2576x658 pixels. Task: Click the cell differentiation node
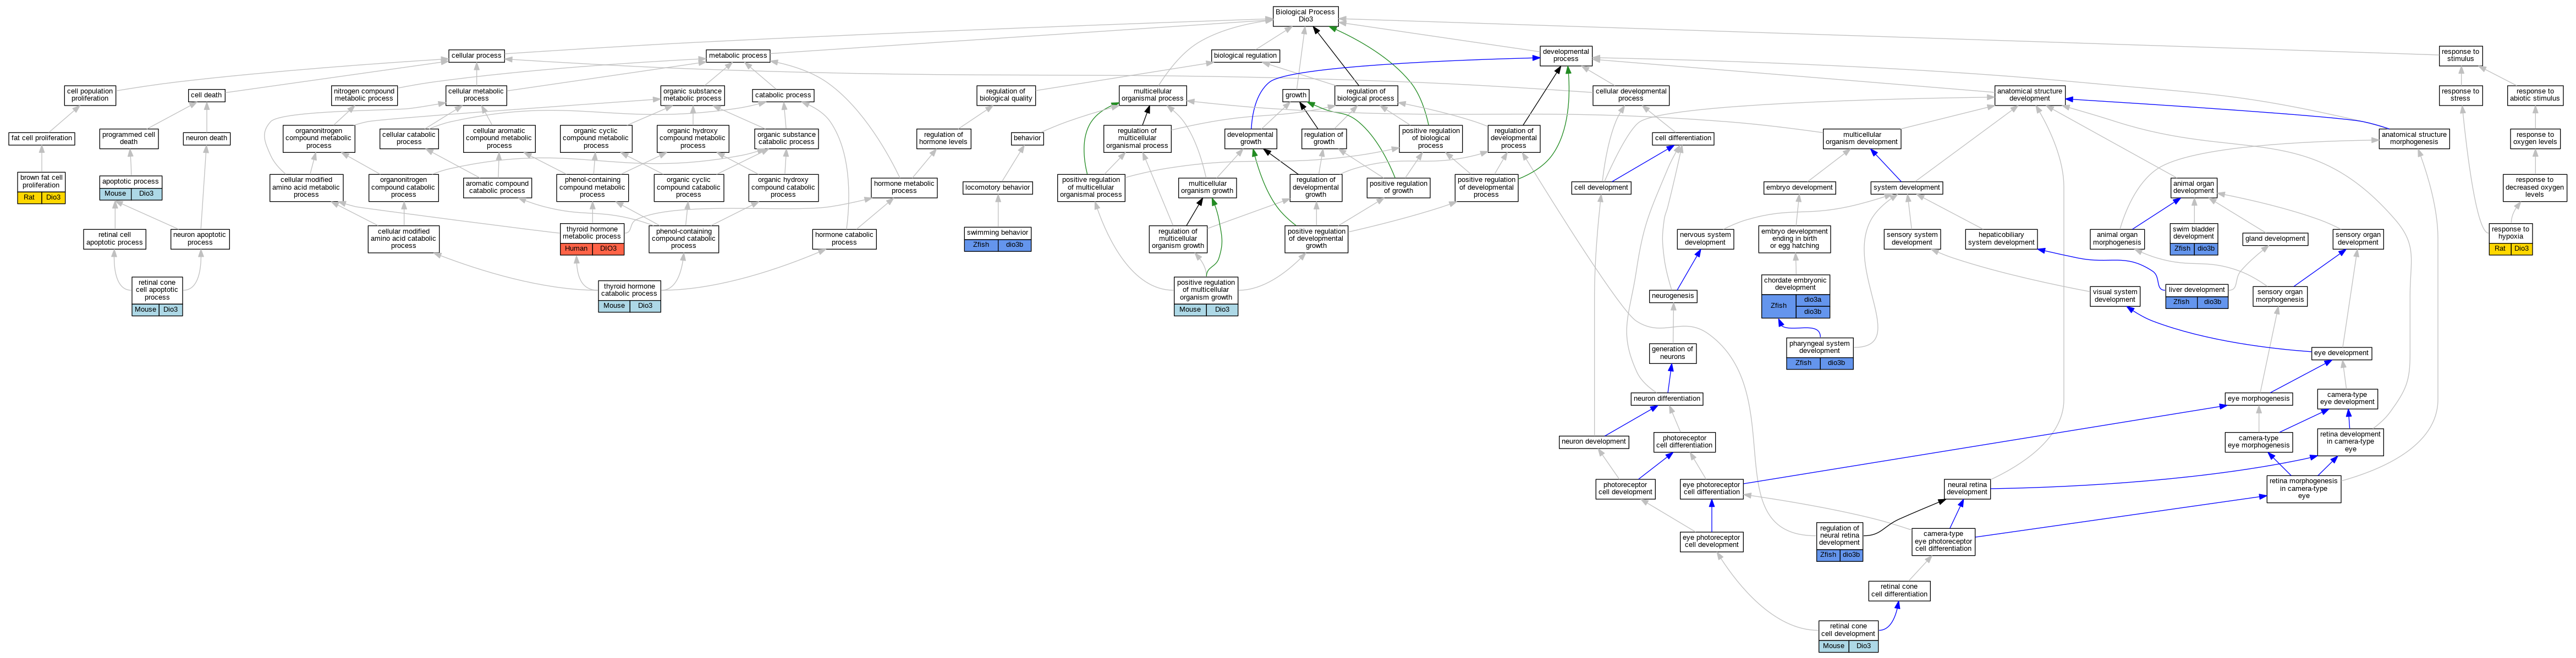point(1683,138)
